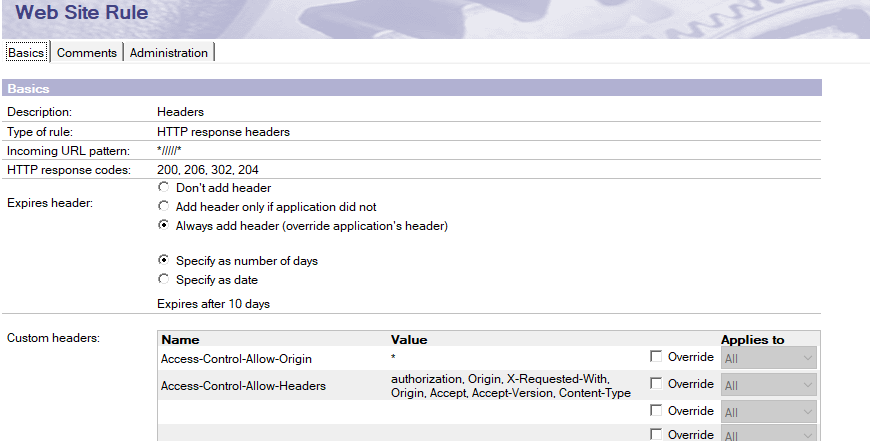
Task: Pick "Specify as number of days" option
Action: click(164, 260)
